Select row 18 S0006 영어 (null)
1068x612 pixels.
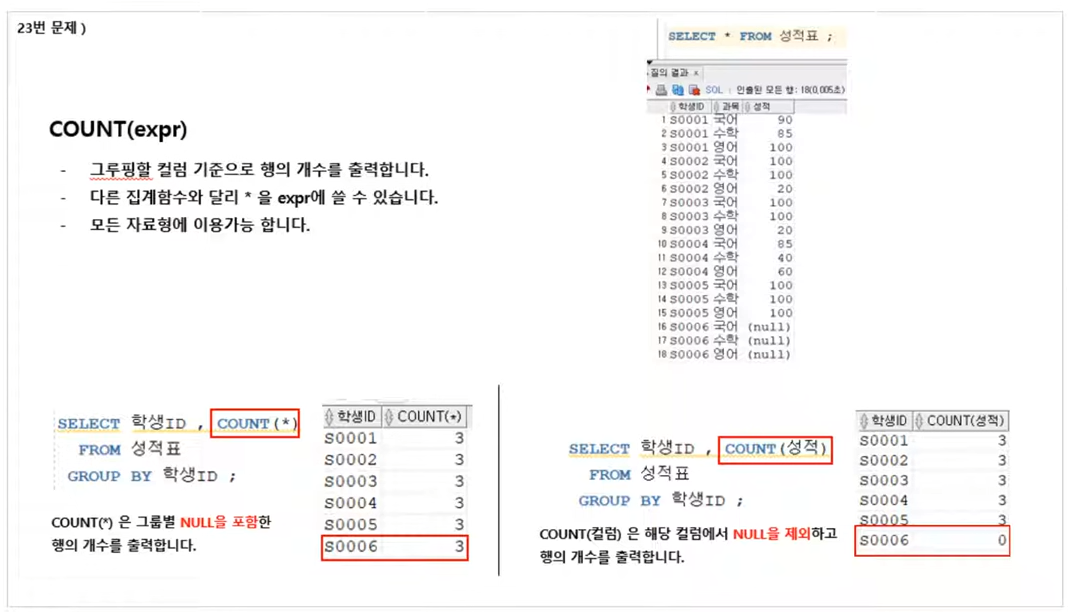(726, 355)
